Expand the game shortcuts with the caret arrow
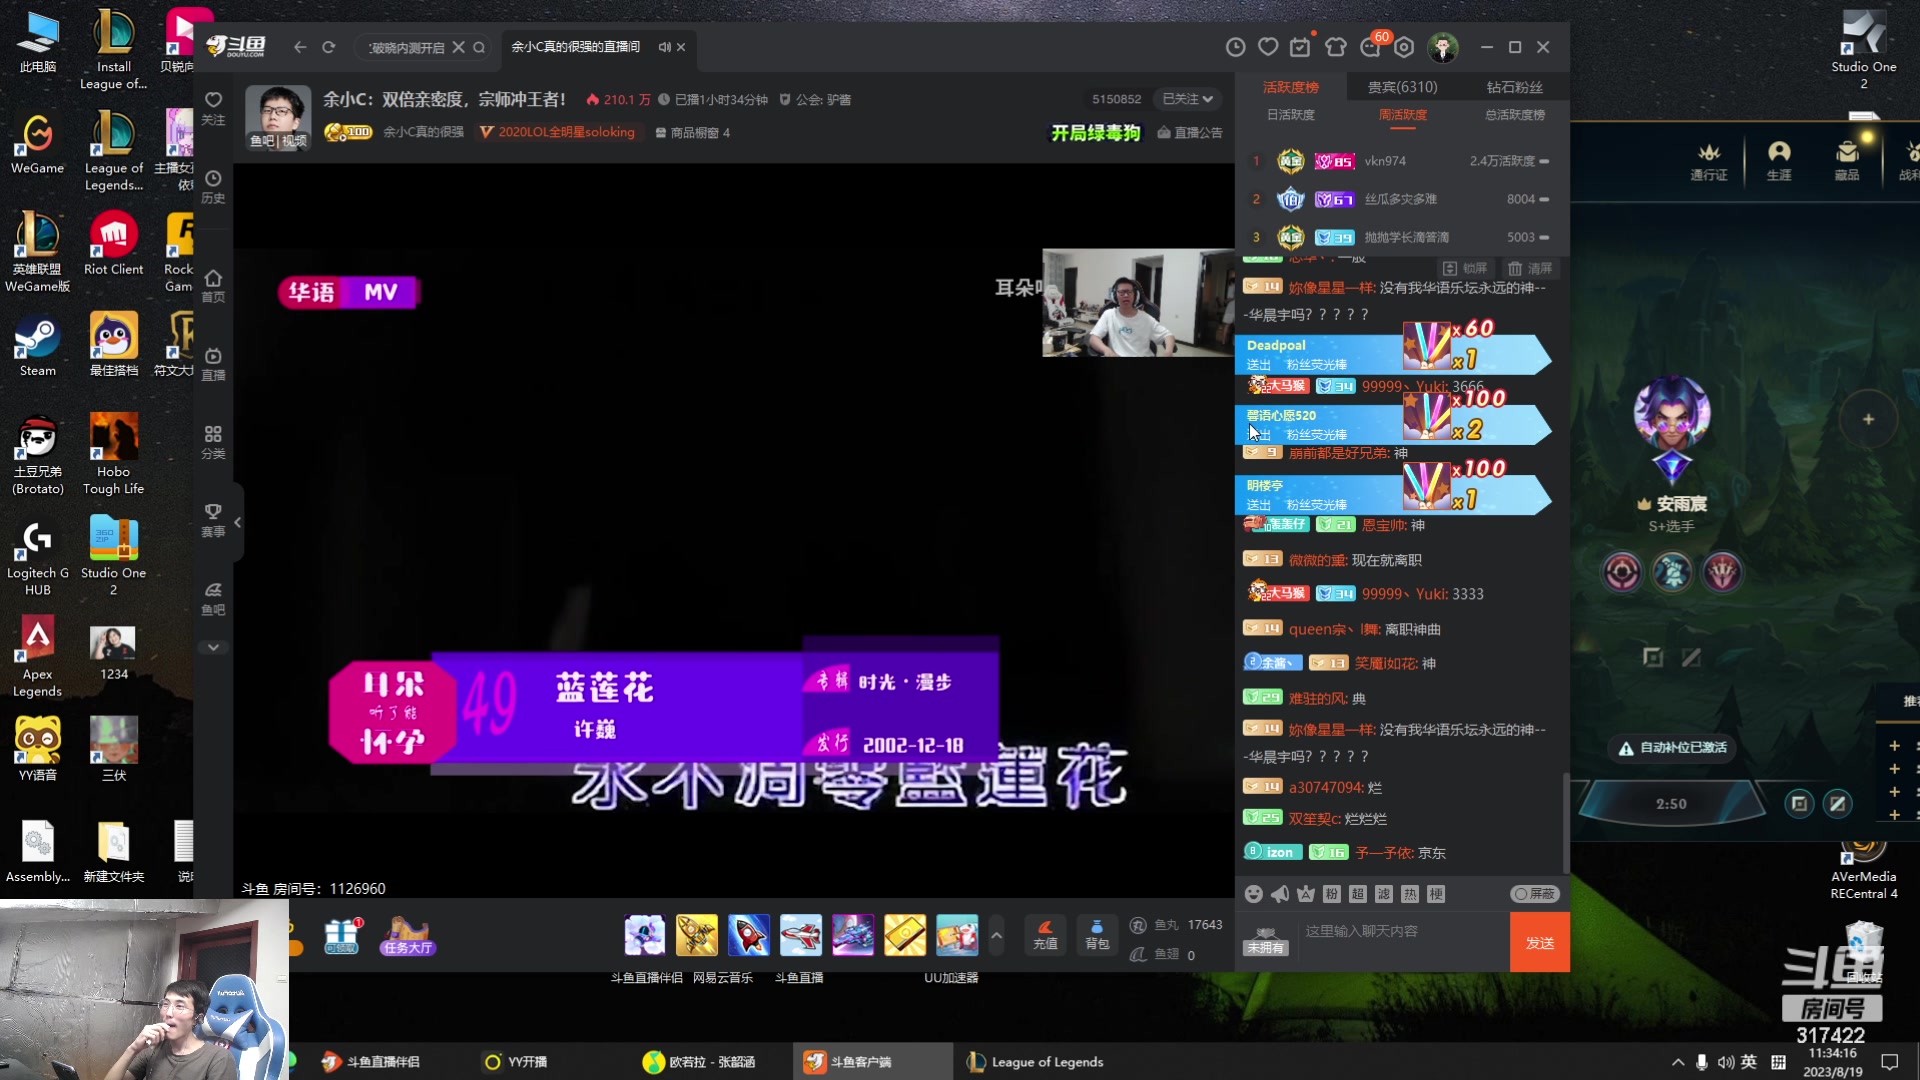The width and height of the screenshot is (1920, 1080). 997,935
